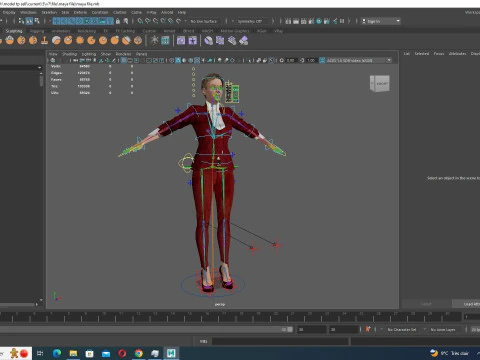
Task: Open the left panel dropdown arrow
Action: click(x=40, y=67)
